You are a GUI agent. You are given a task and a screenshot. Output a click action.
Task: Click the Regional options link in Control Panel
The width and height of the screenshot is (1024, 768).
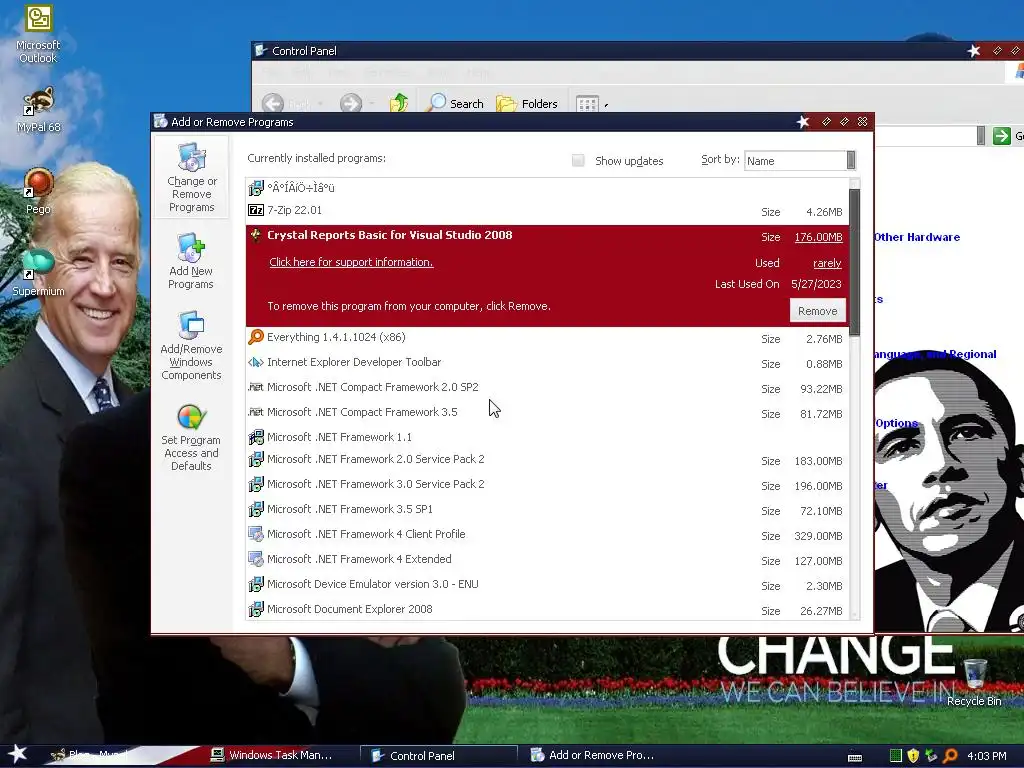click(x=935, y=354)
